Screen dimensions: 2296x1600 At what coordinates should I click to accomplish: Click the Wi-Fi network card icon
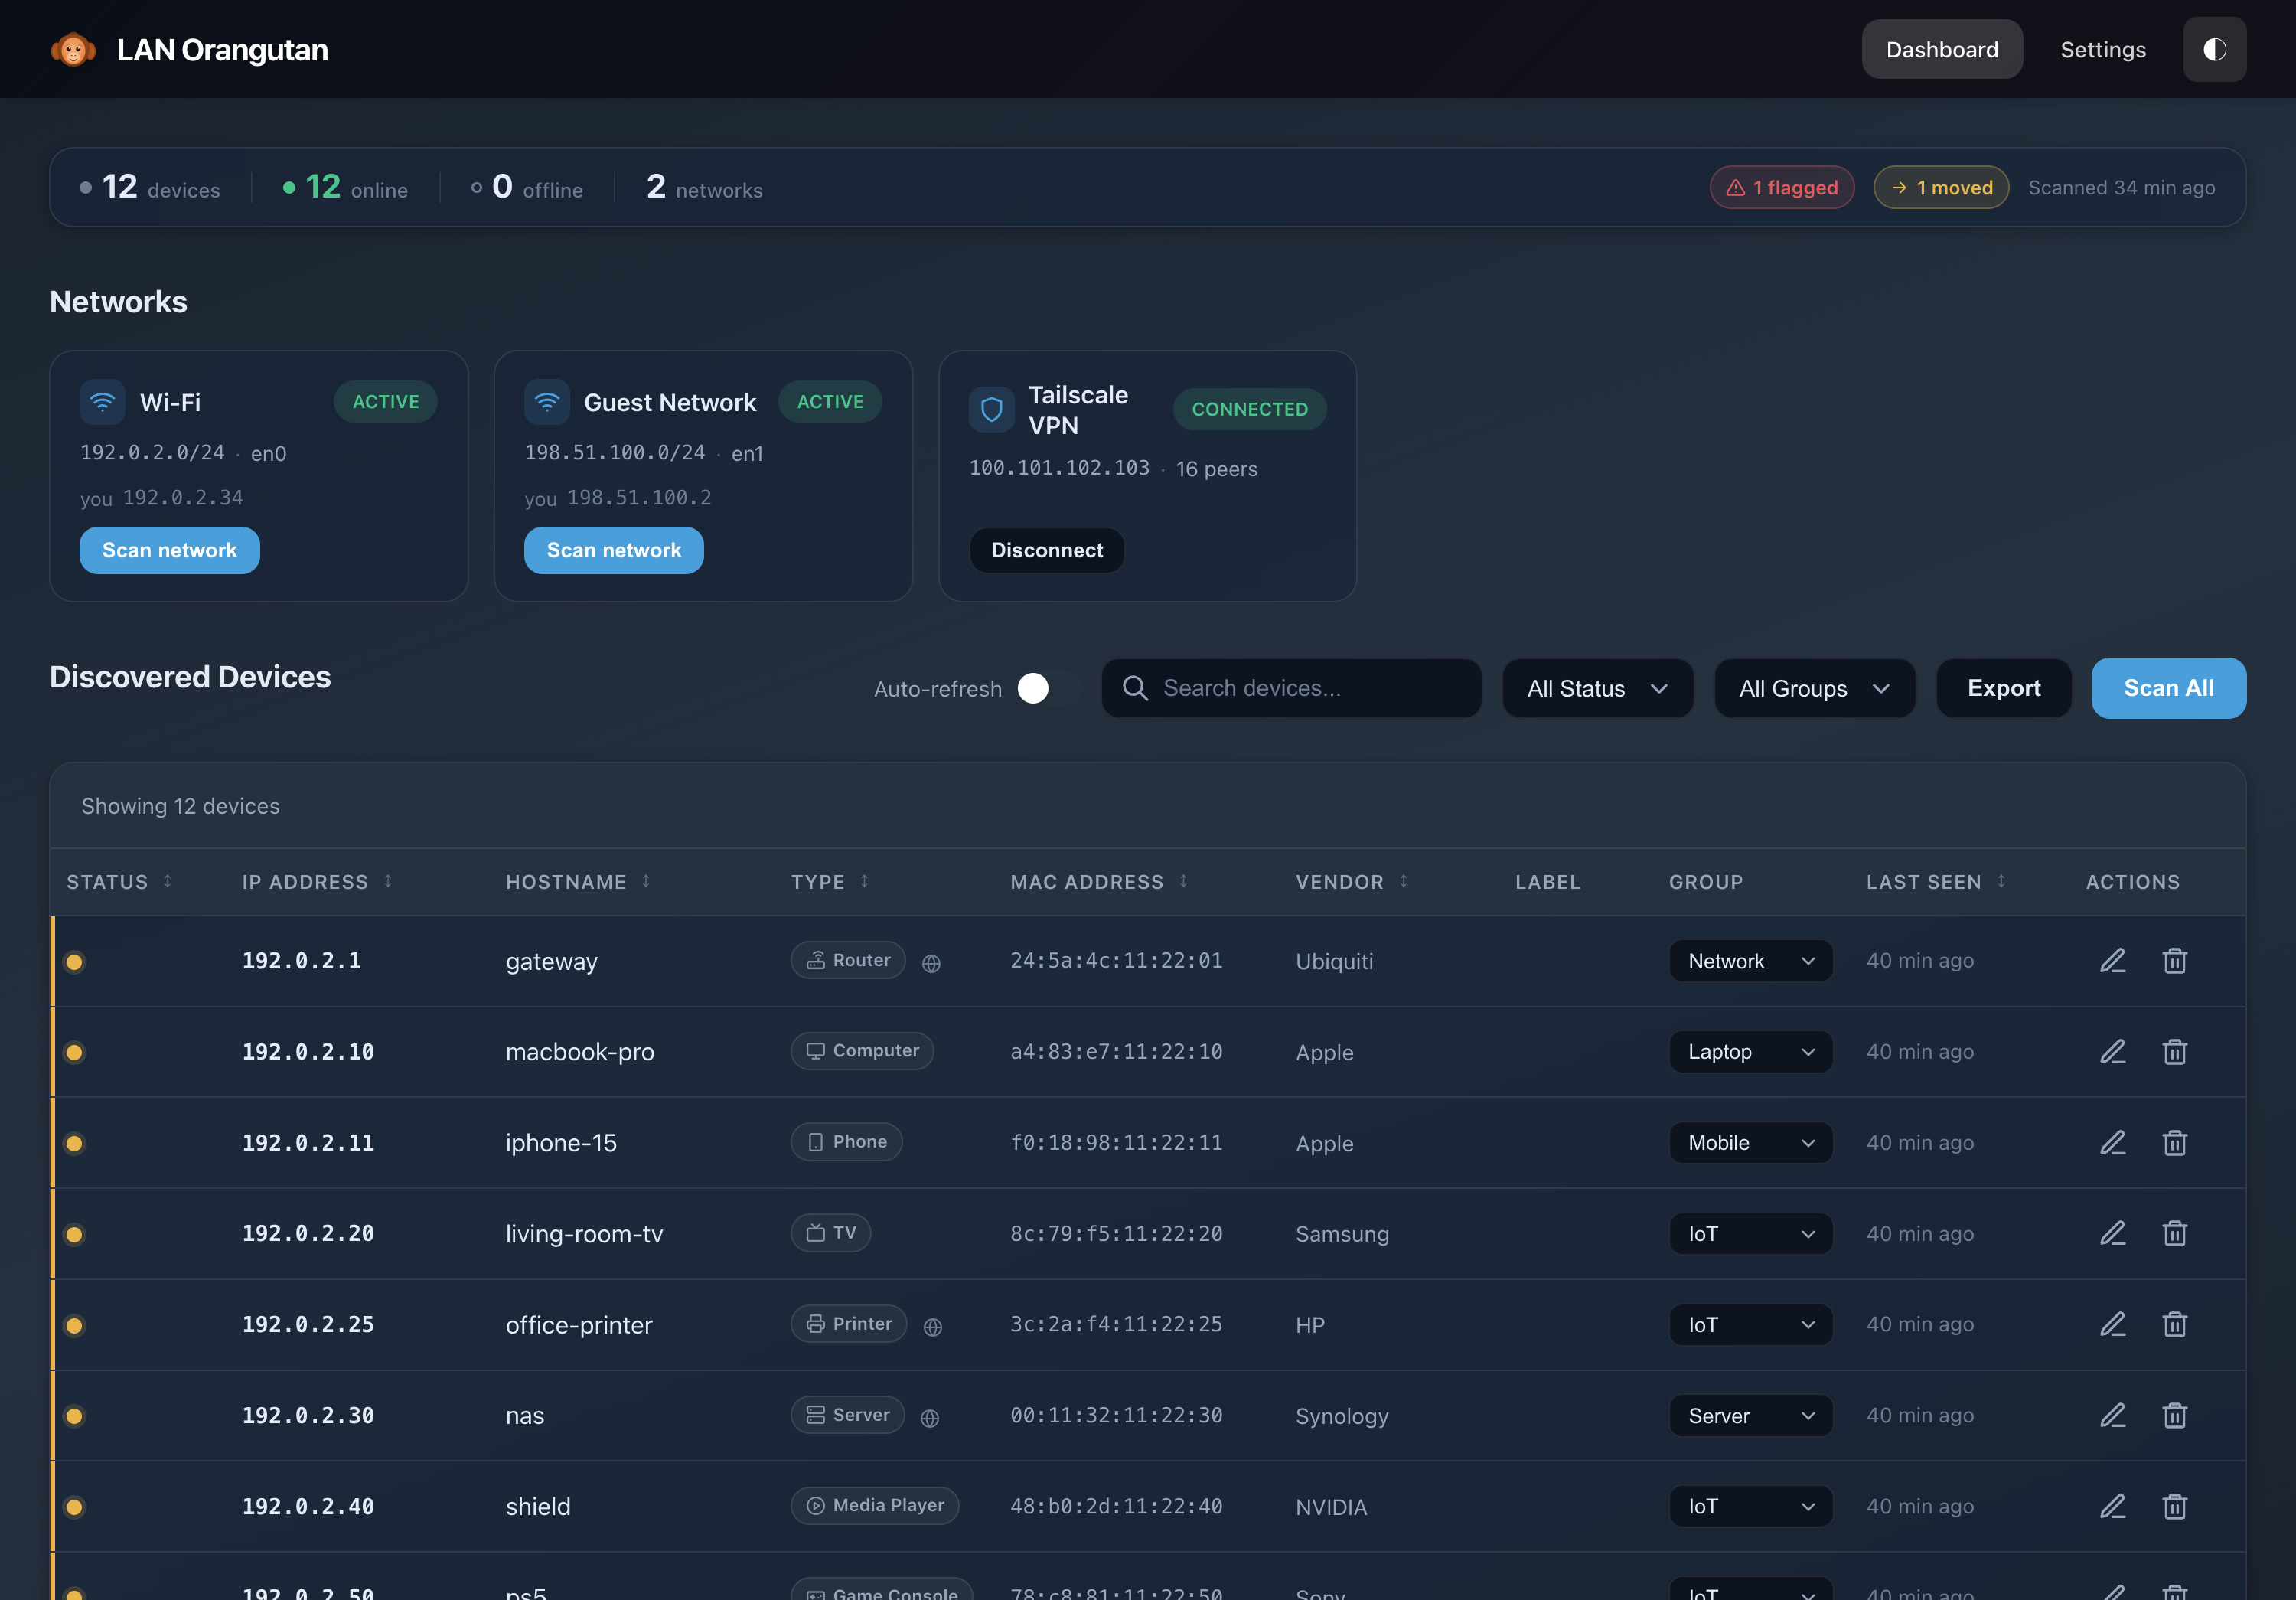tap(102, 402)
